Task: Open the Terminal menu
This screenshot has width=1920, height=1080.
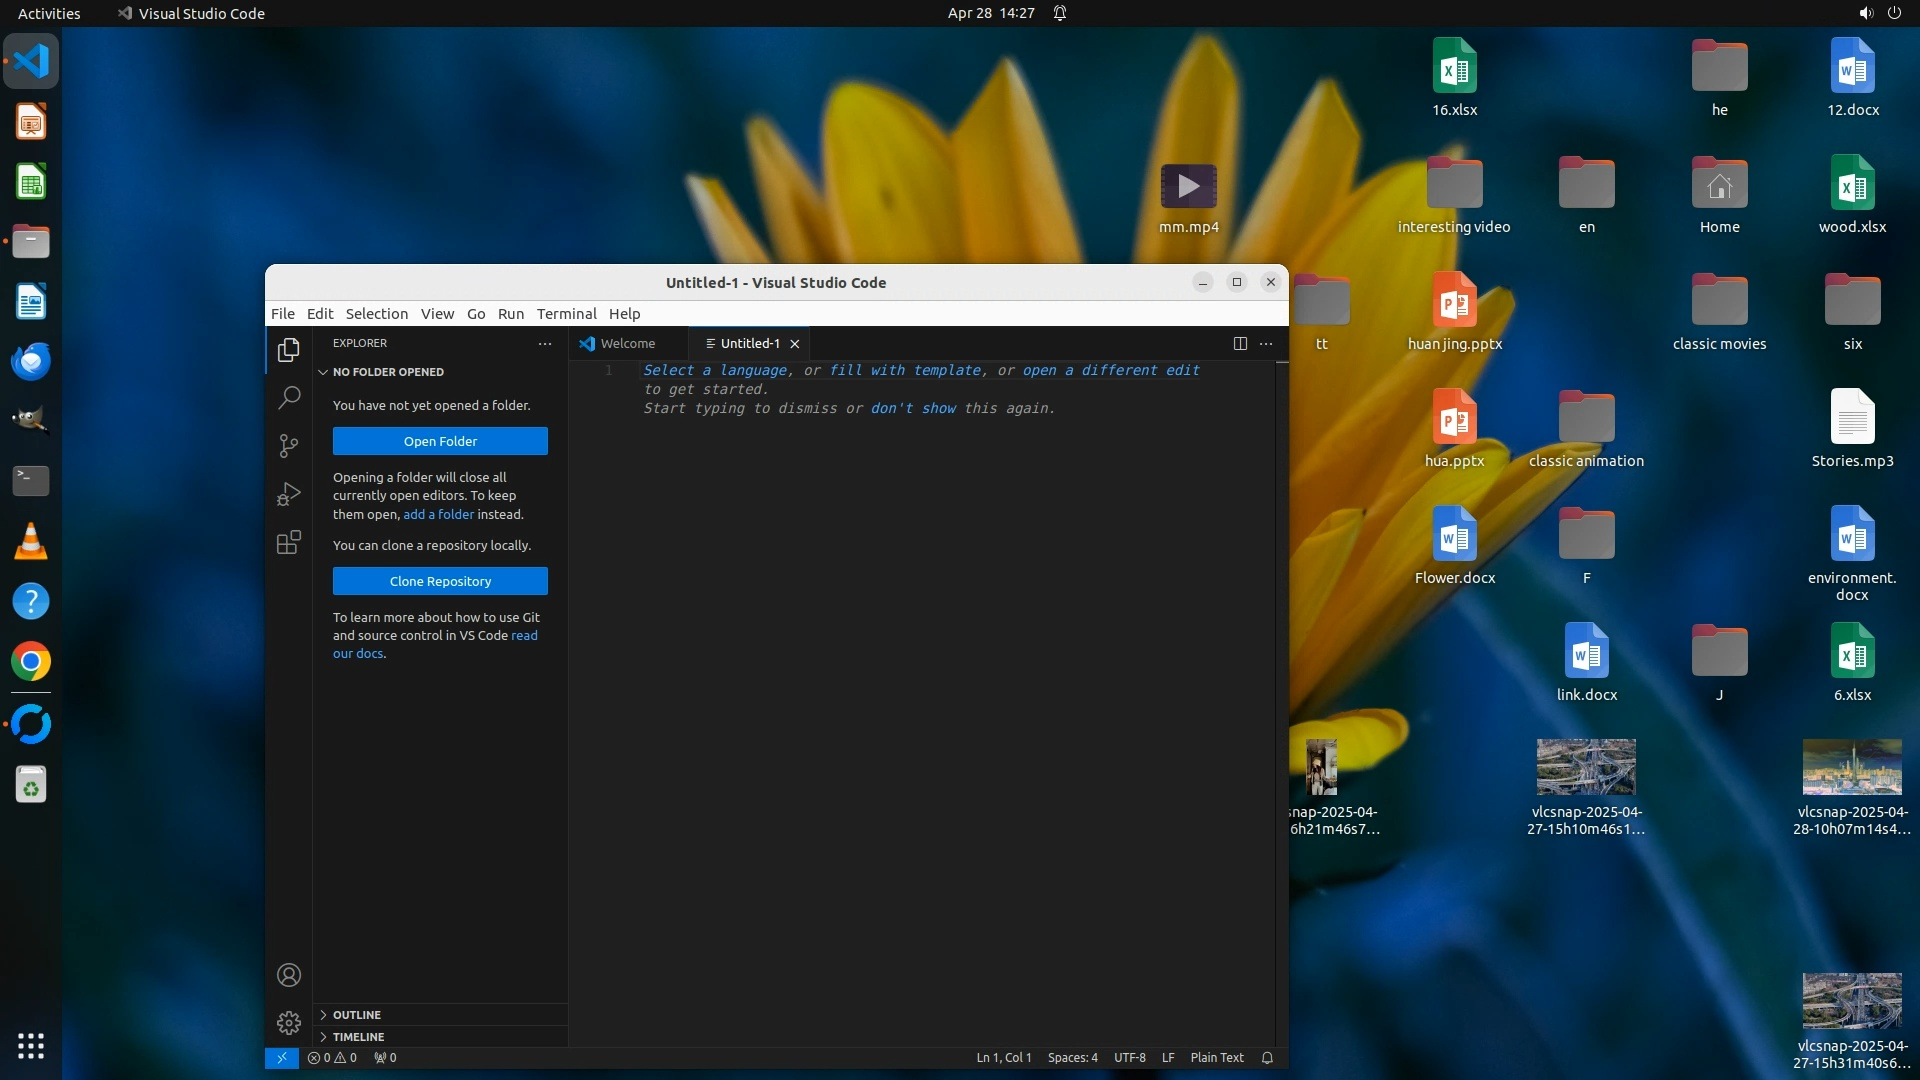Action: [566, 314]
